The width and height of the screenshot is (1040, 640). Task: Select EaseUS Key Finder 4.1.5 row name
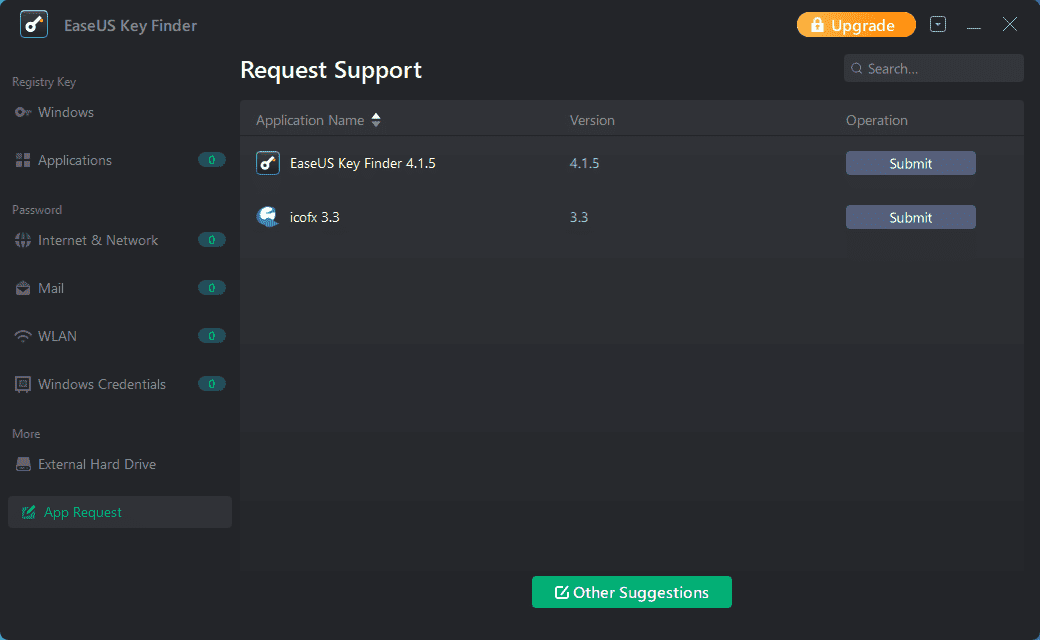363,163
